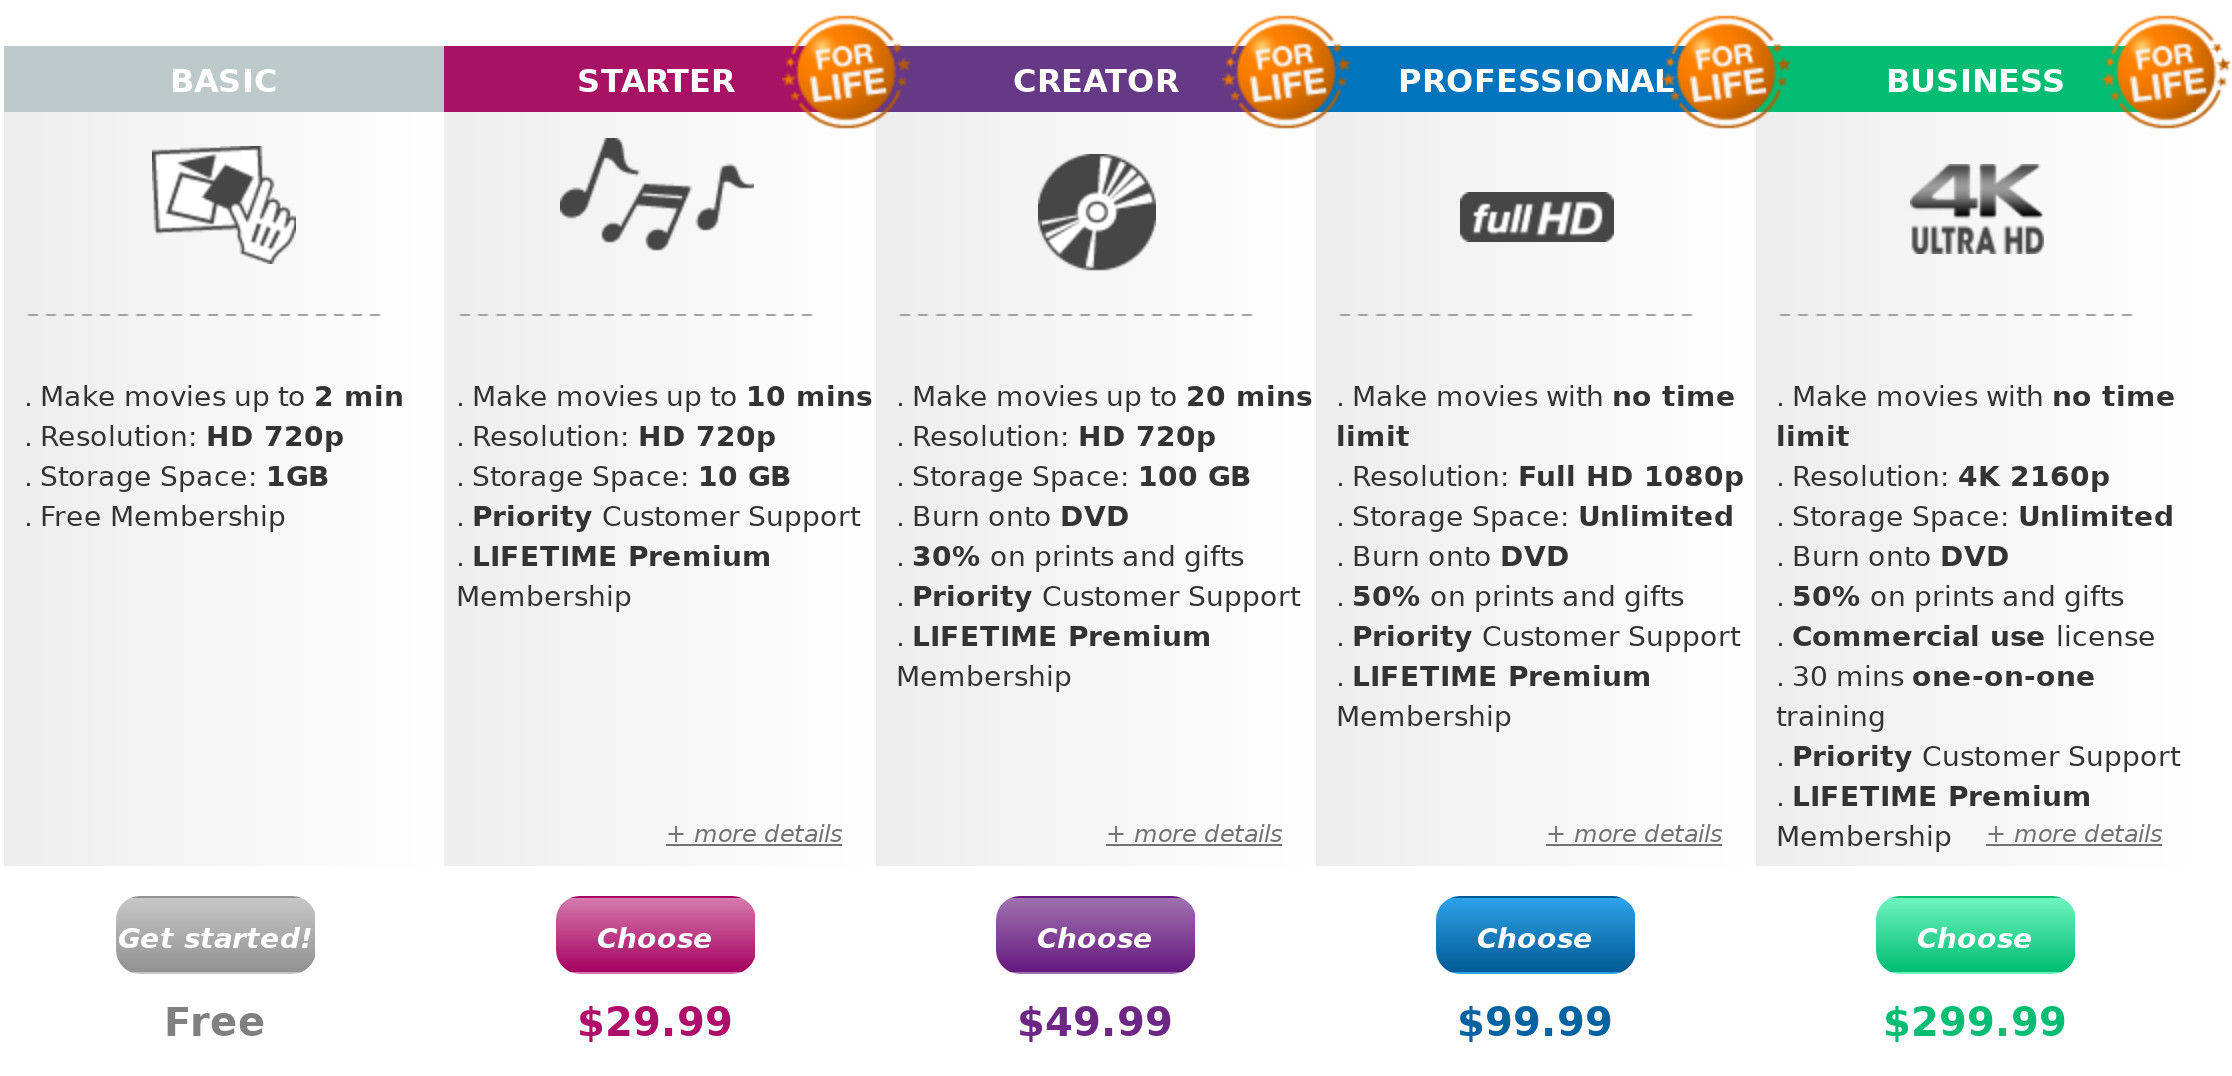Click the $299.99 Business price

point(1974,1022)
